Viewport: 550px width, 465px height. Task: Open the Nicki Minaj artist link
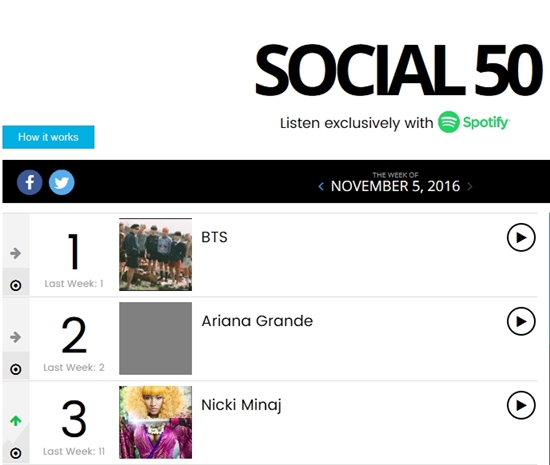[241, 405]
